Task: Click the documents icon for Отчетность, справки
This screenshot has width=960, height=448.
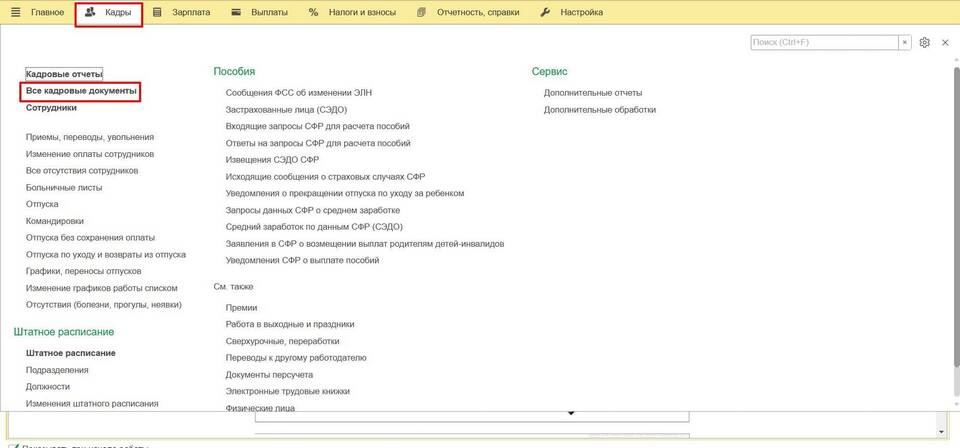Action: pyautogui.click(x=421, y=13)
